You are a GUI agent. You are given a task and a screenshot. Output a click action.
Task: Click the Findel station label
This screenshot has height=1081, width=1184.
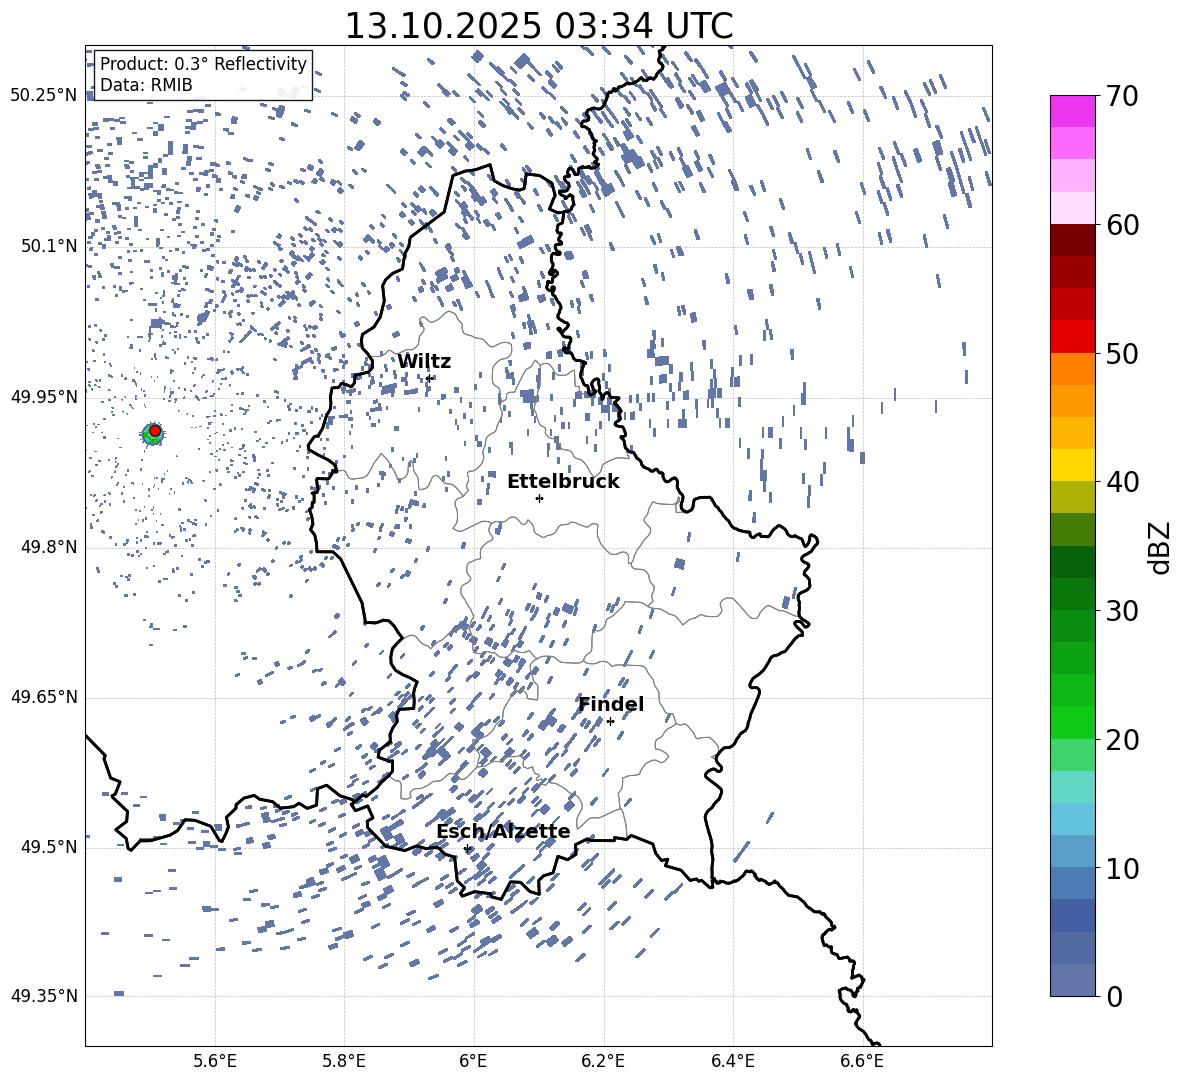coord(611,704)
